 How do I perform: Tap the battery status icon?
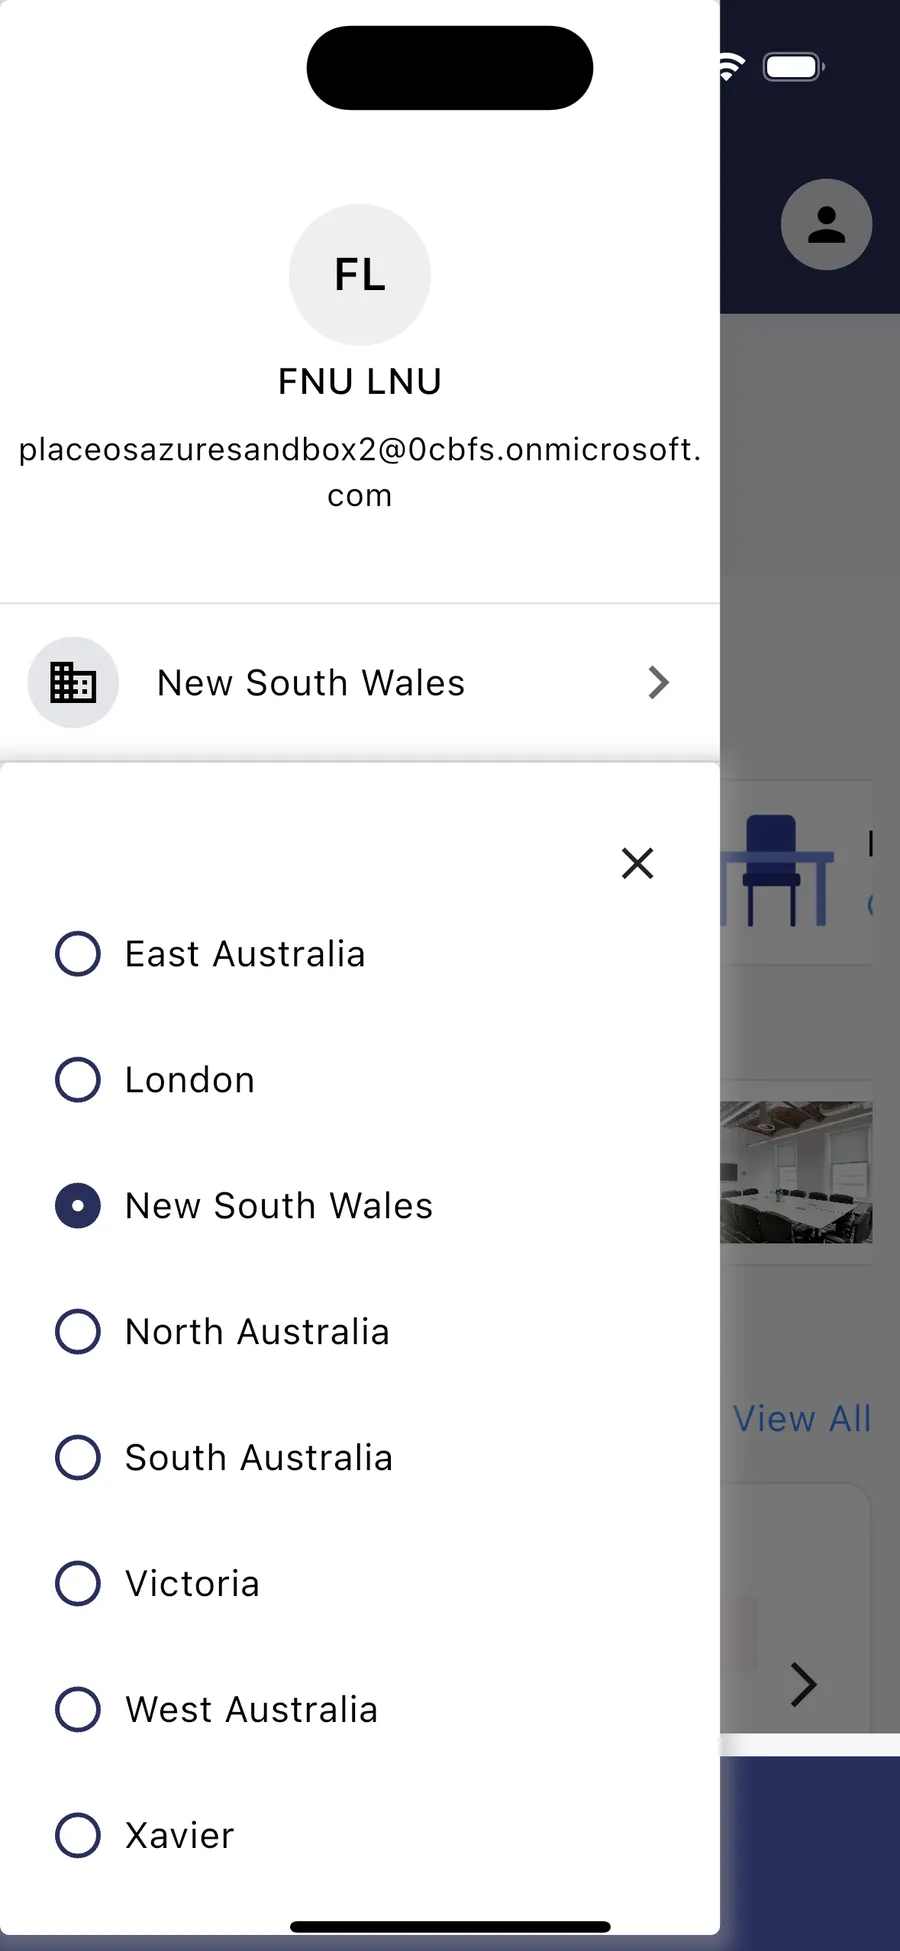[x=793, y=68]
